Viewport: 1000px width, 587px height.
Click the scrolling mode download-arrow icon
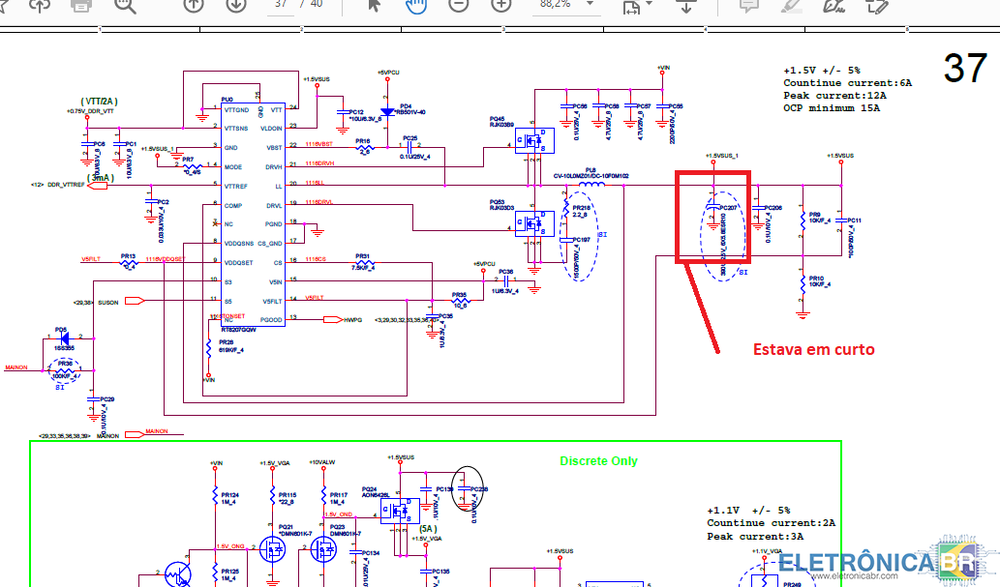(686, 5)
